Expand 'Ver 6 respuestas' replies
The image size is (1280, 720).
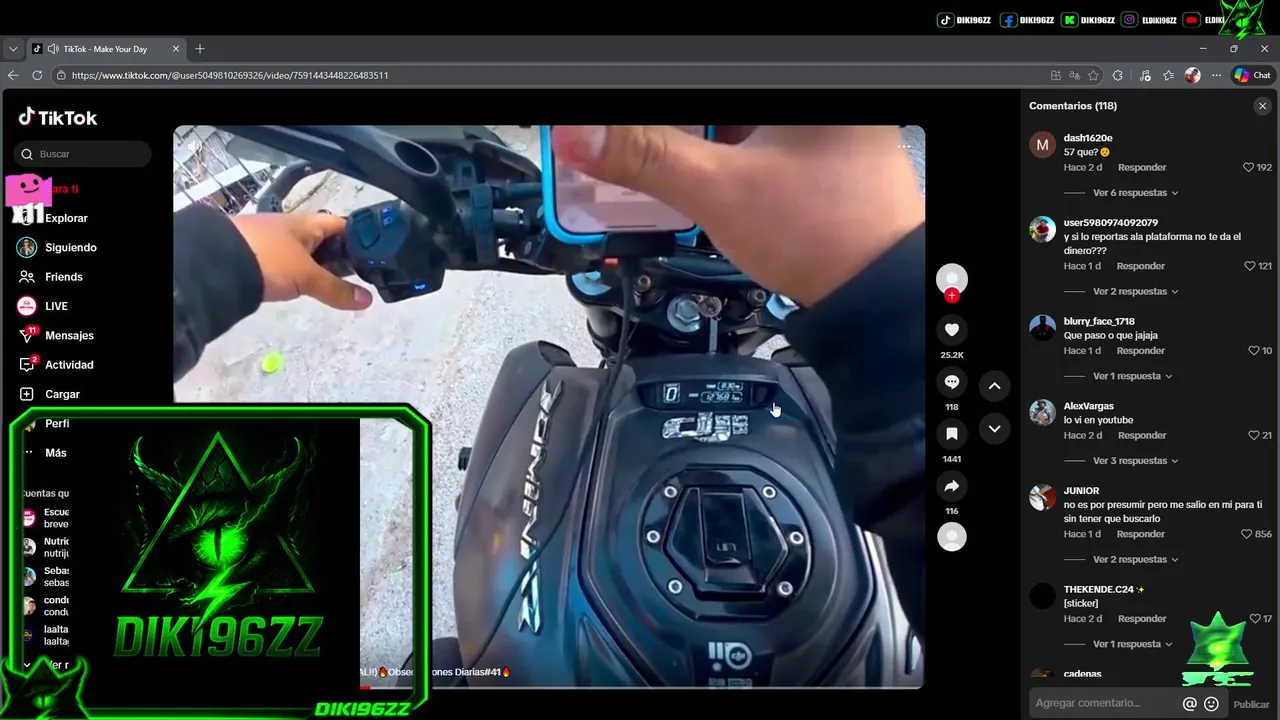pos(1135,193)
